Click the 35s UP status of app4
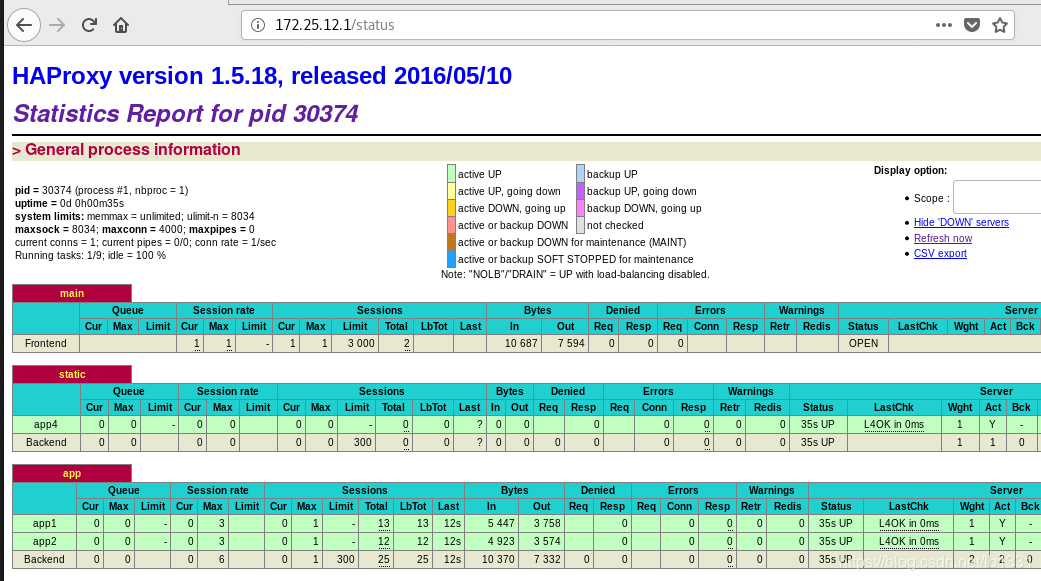1041x581 pixels. [x=817, y=424]
